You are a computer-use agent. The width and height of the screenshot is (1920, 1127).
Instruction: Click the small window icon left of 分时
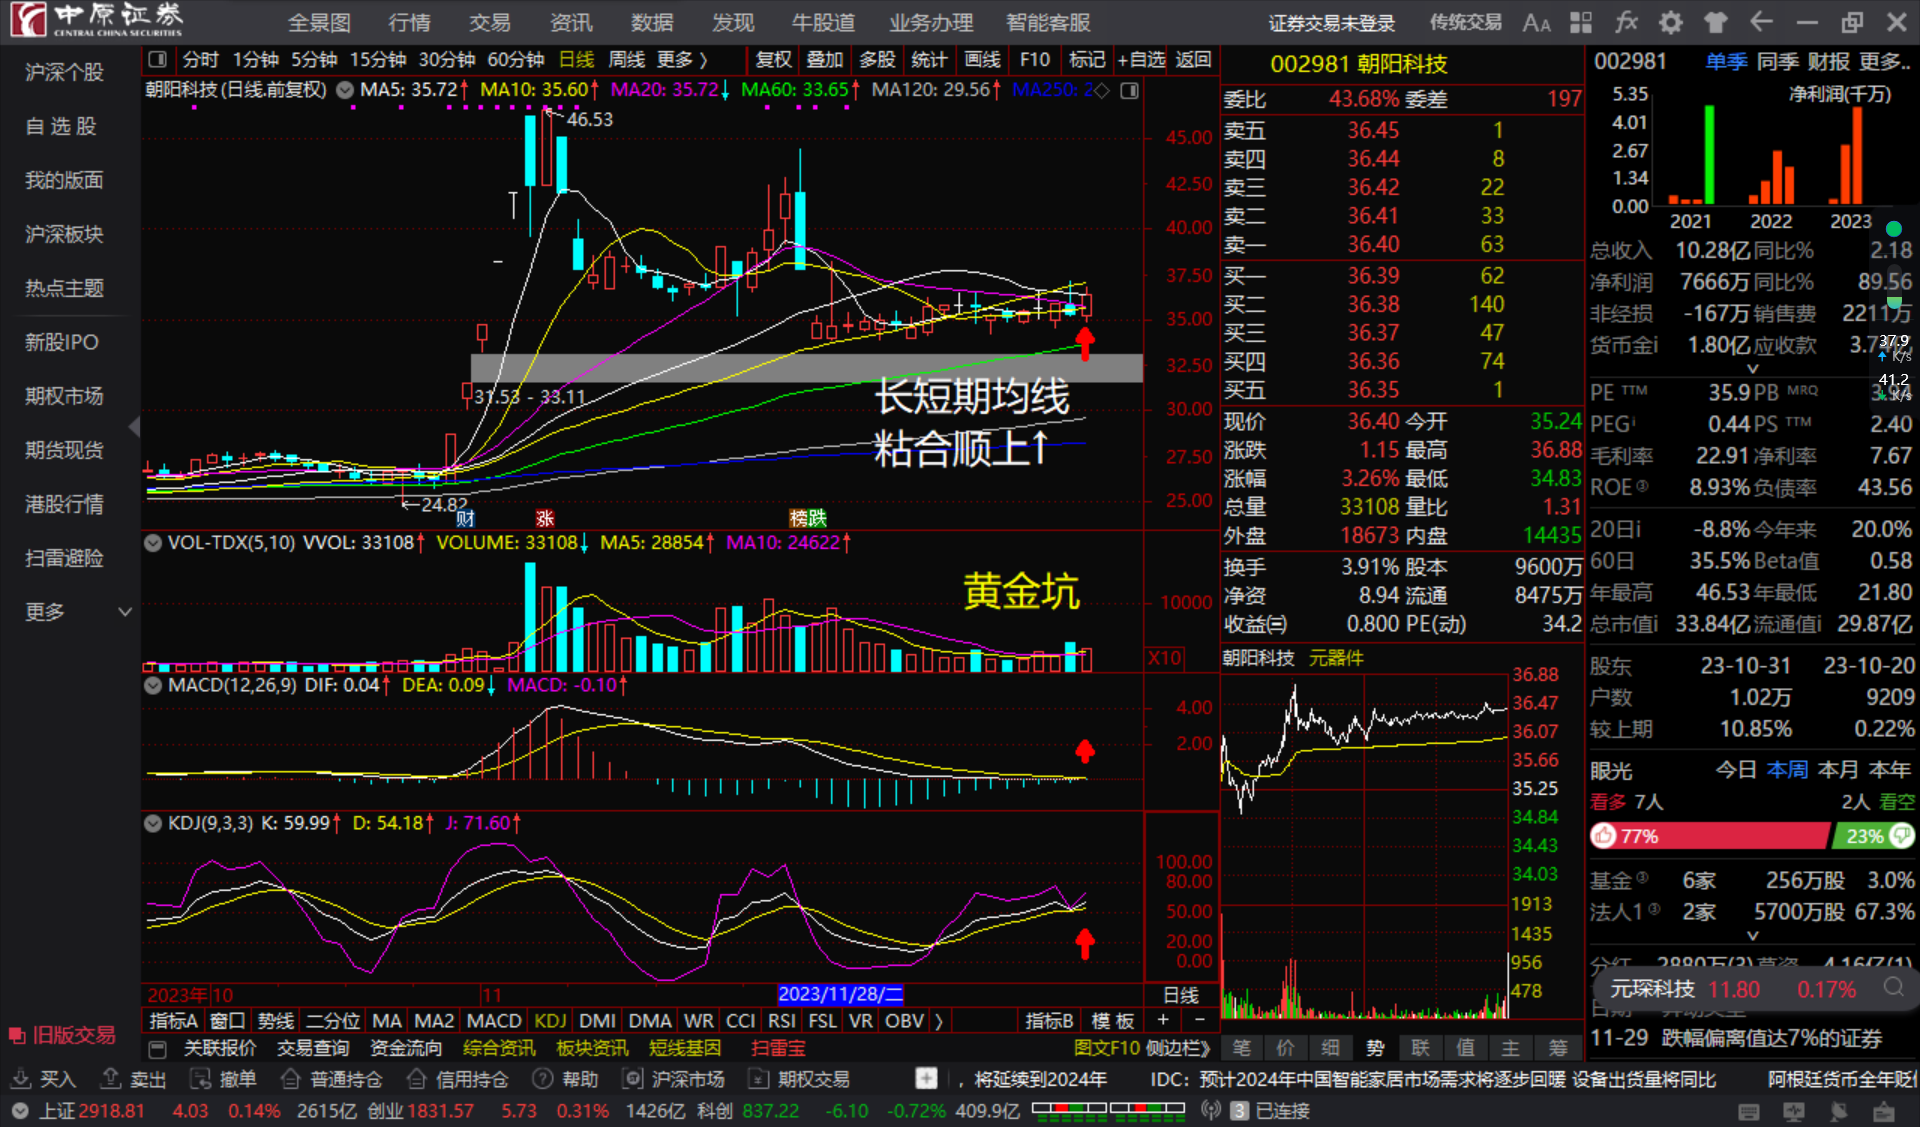(x=157, y=60)
